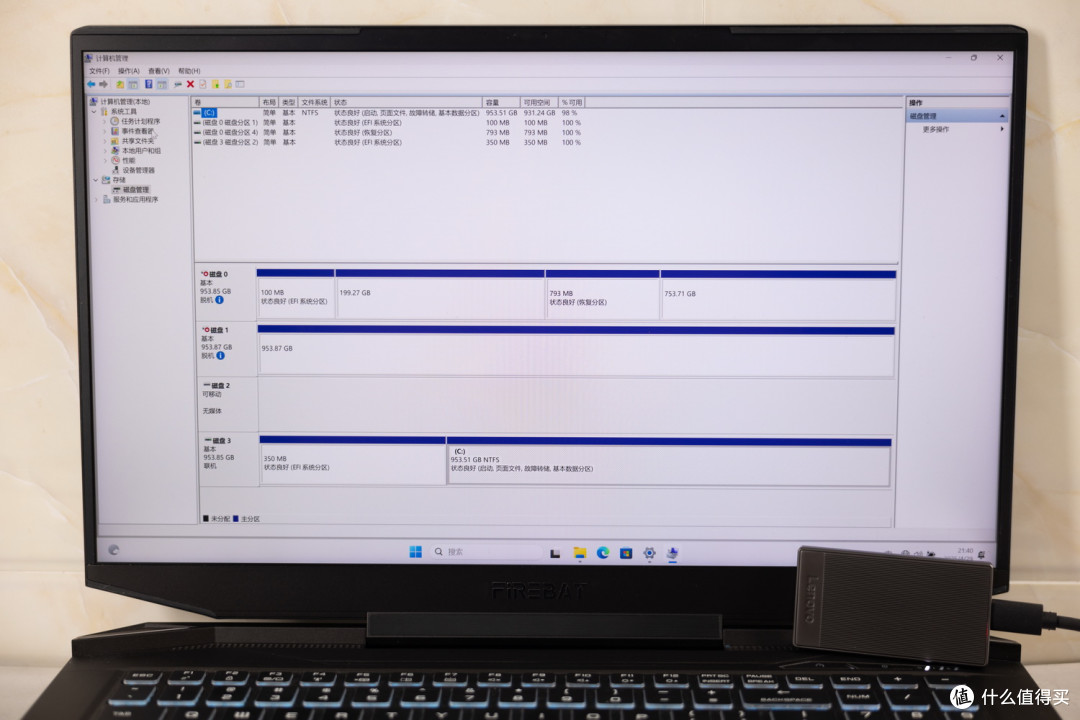Select the 953.87 GB partition on 磁盘 1
1080x720 pixels.
click(576, 351)
